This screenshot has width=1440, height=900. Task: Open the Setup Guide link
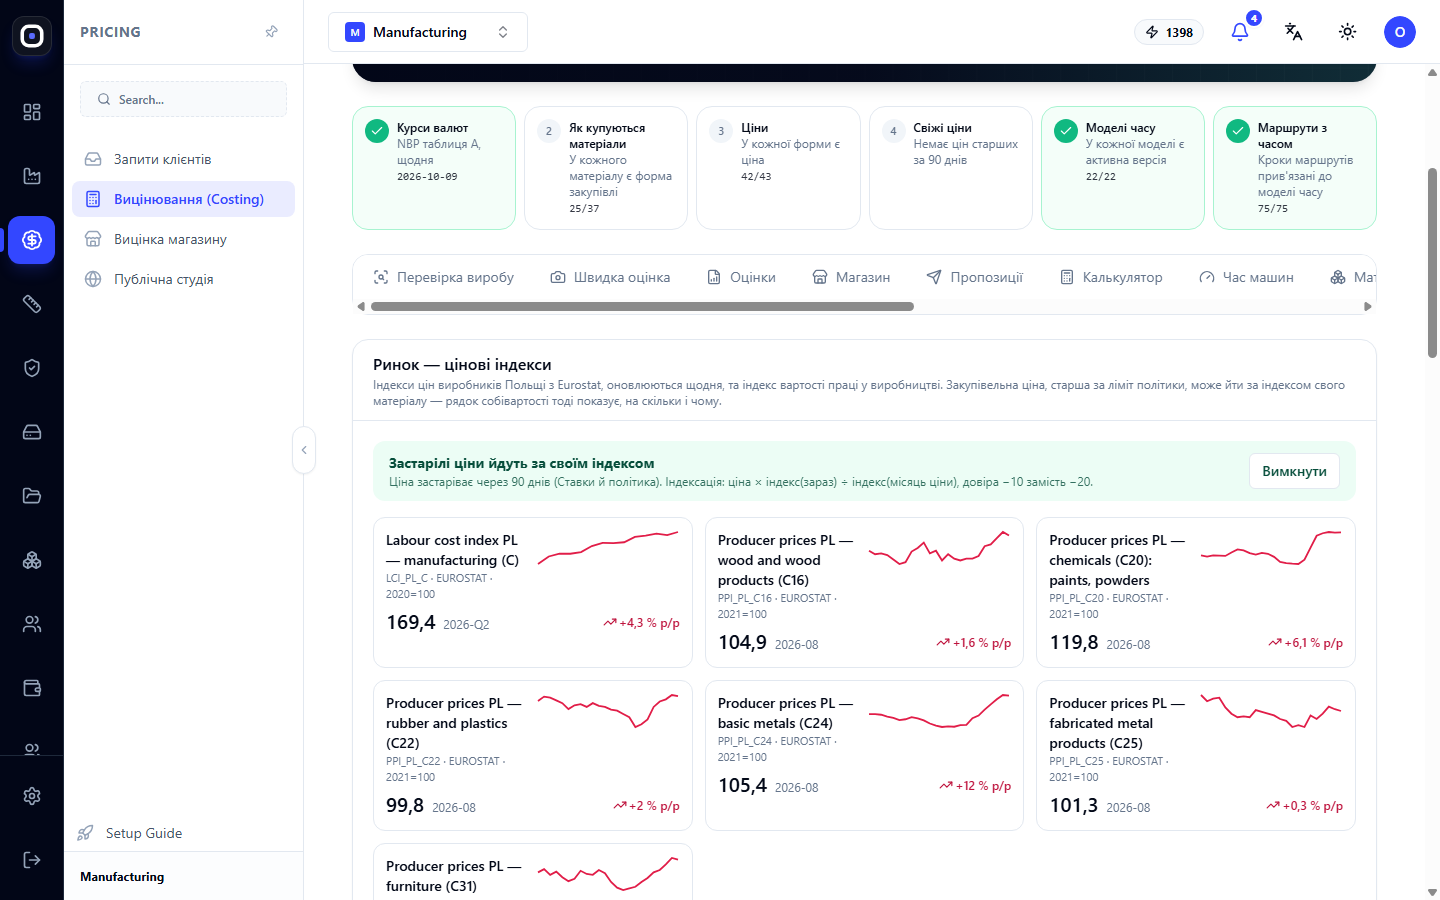130,833
